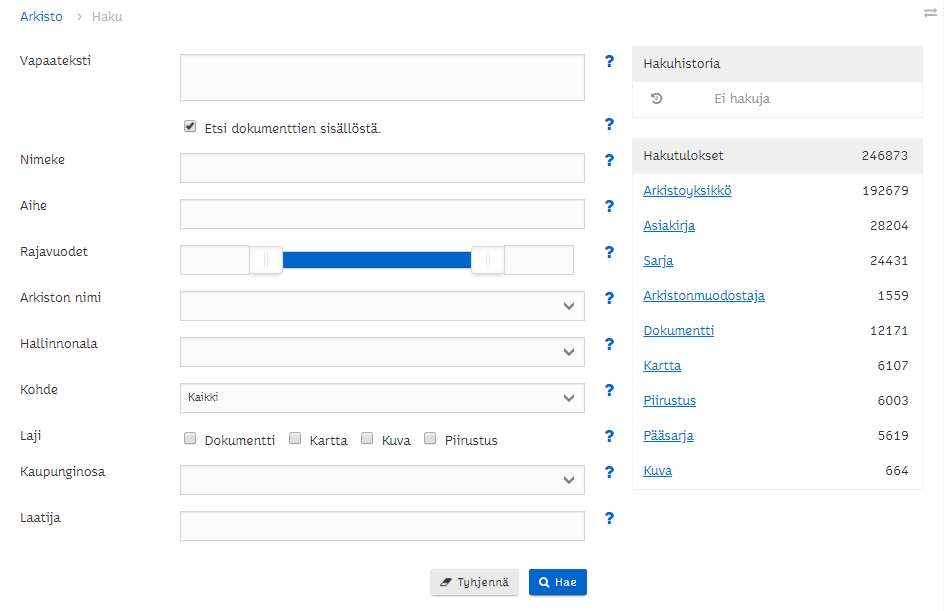Enable the Kartta checkbox
The width and height of the screenshot is (944, 611).
pyautogui.click(x=295, y=438)
